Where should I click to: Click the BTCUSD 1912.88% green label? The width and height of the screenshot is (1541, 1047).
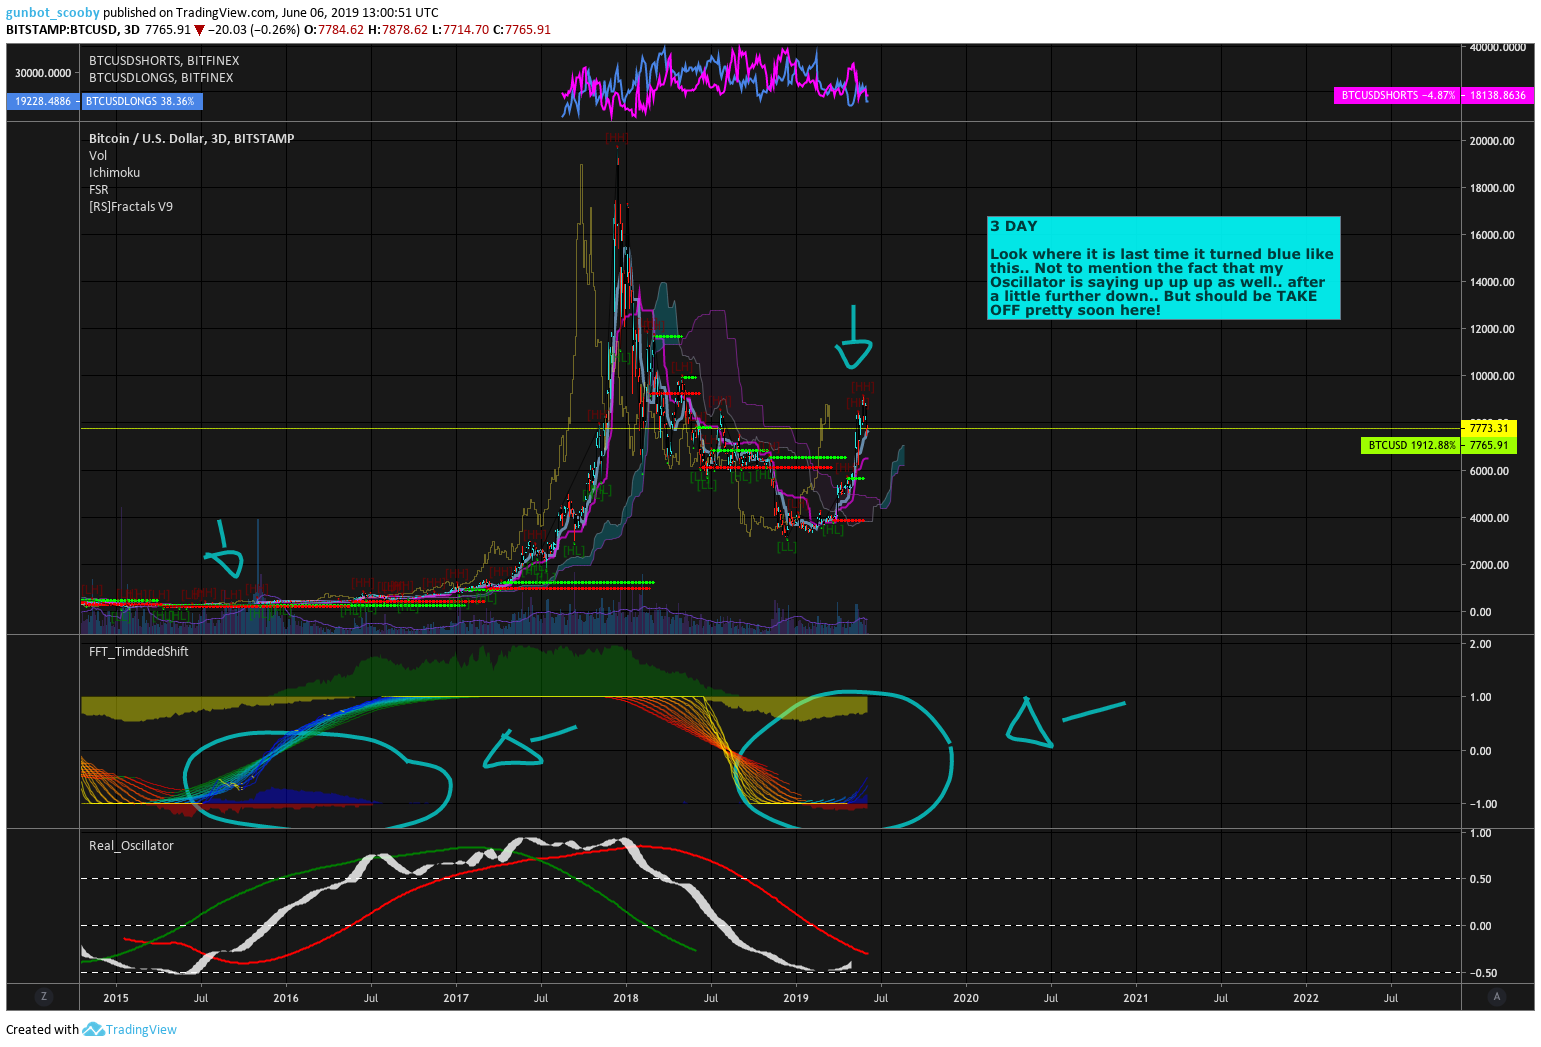click(x=1411, y=445)
